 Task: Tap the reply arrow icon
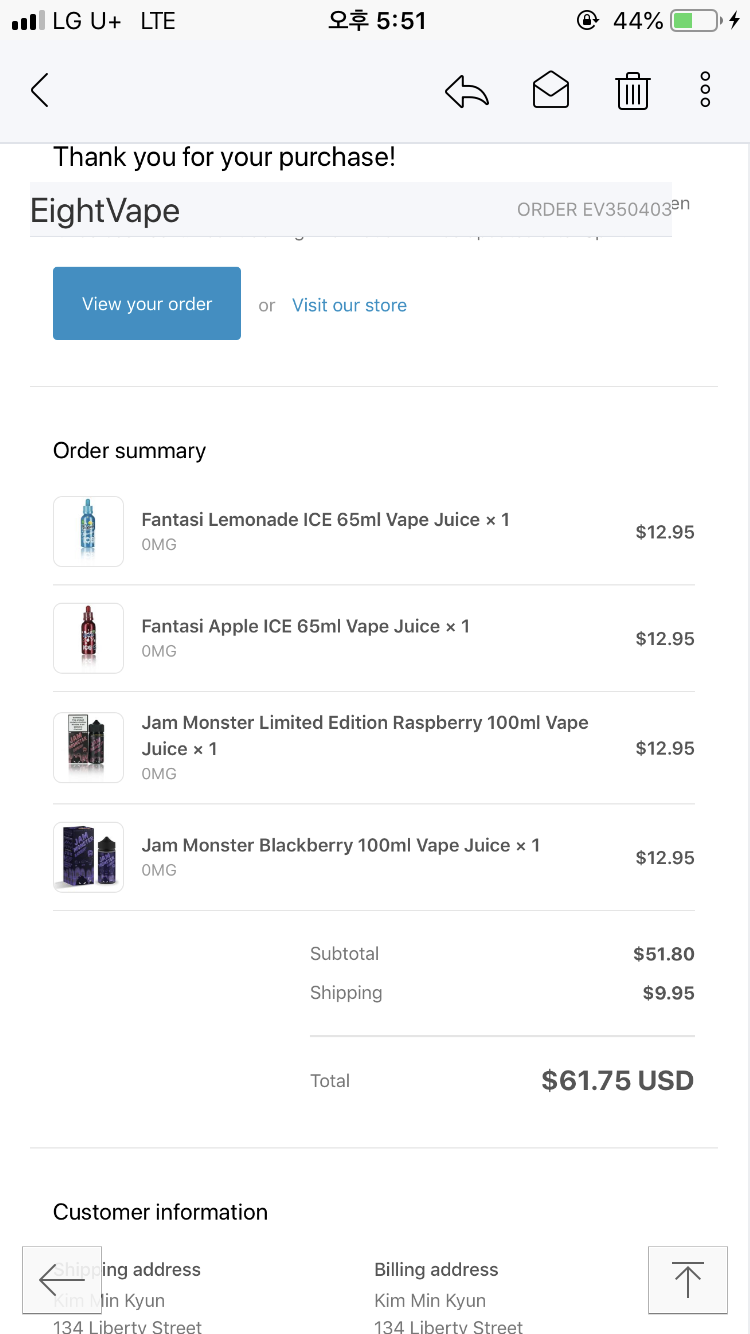[x=467, y=92]
